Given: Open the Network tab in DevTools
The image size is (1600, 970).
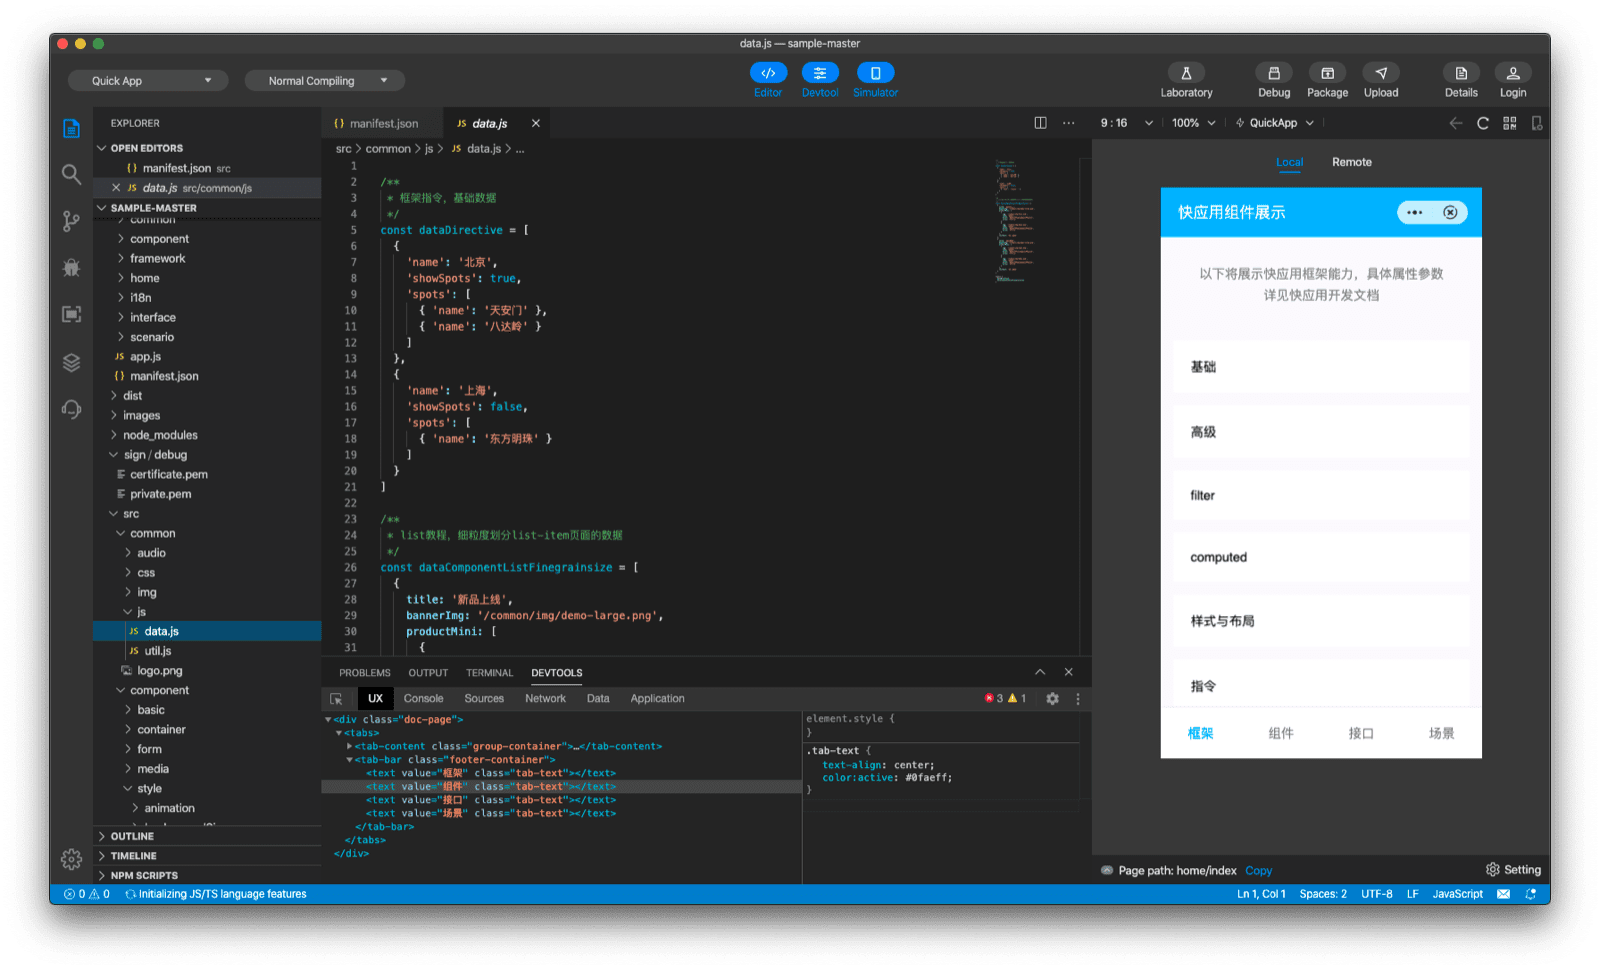Looking at the screenshot, I should pyautogui.click(x=545, y=698).
